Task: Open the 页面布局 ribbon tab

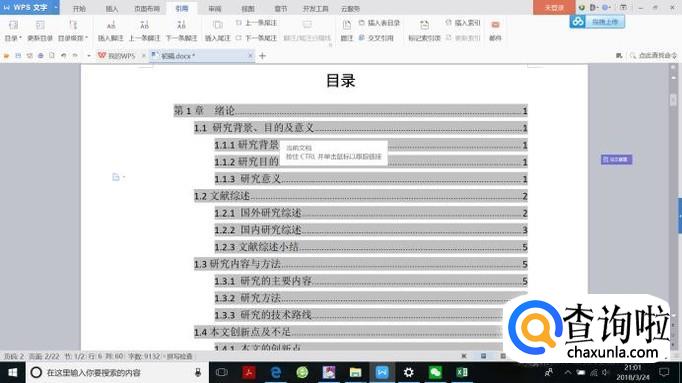Action: (x=147, y=9)
